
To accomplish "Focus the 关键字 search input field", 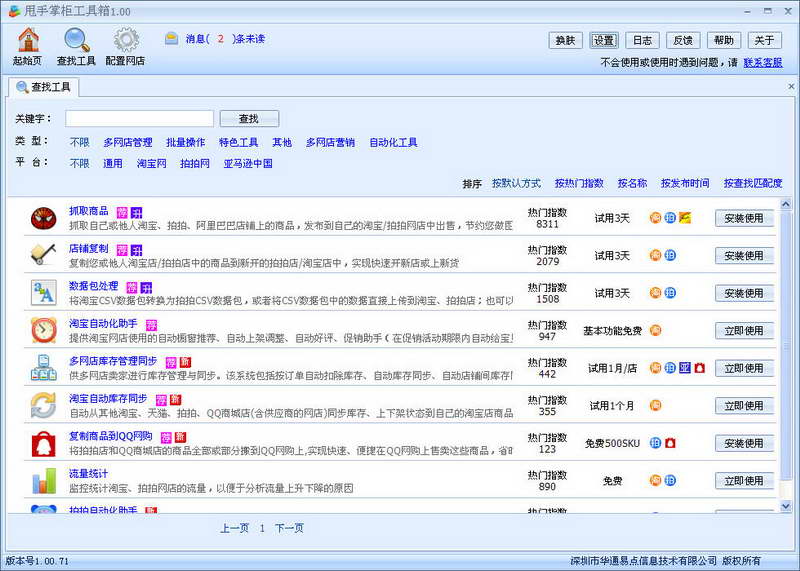I will (139, 118).
